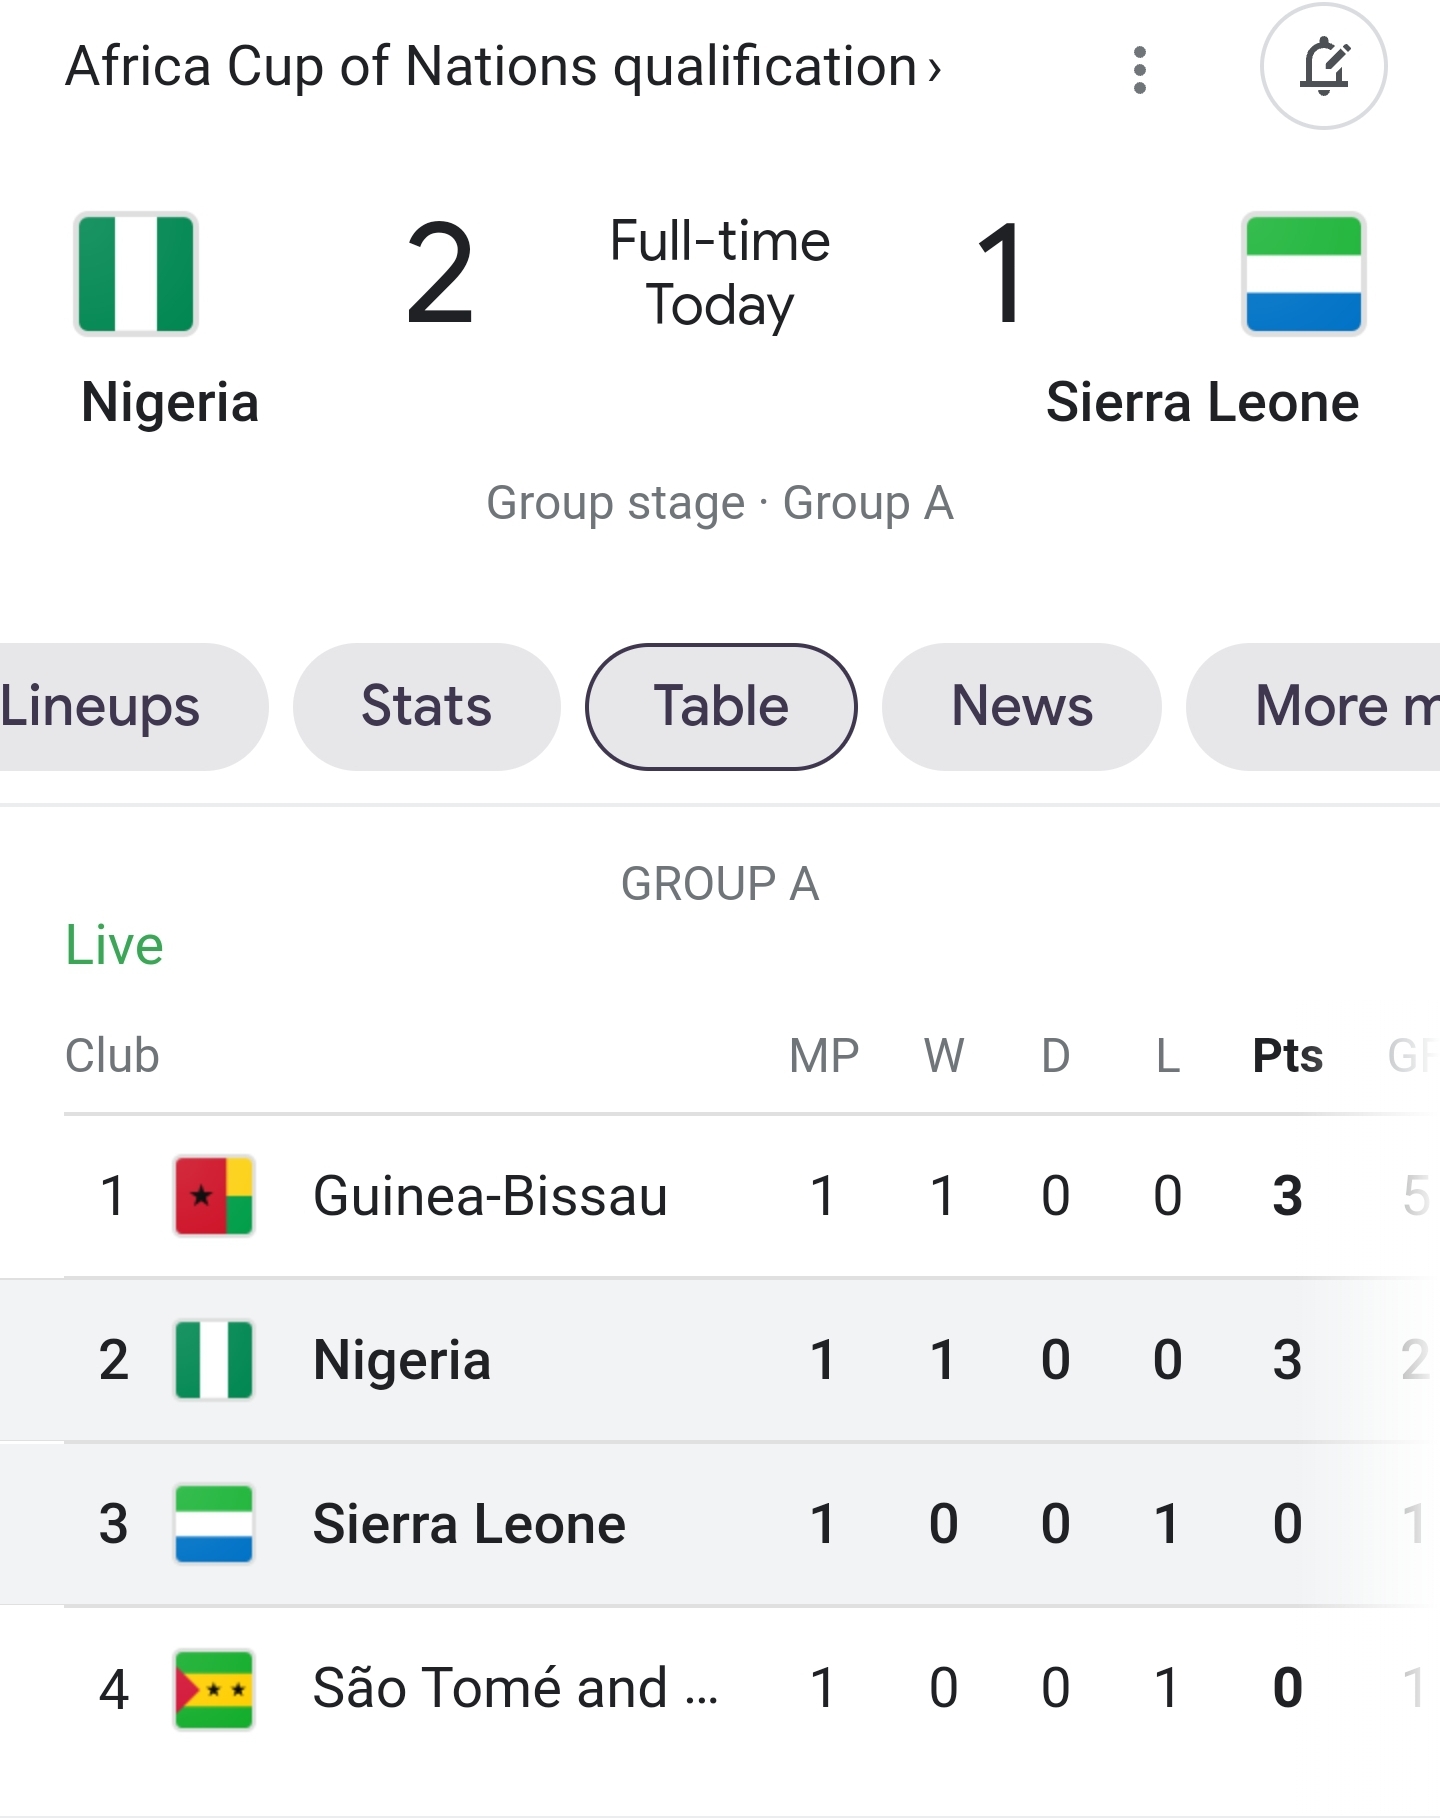The image size is (1440, 1818).
Task: Click the Nigeria flag in the scoreboard
Action: 136,274
